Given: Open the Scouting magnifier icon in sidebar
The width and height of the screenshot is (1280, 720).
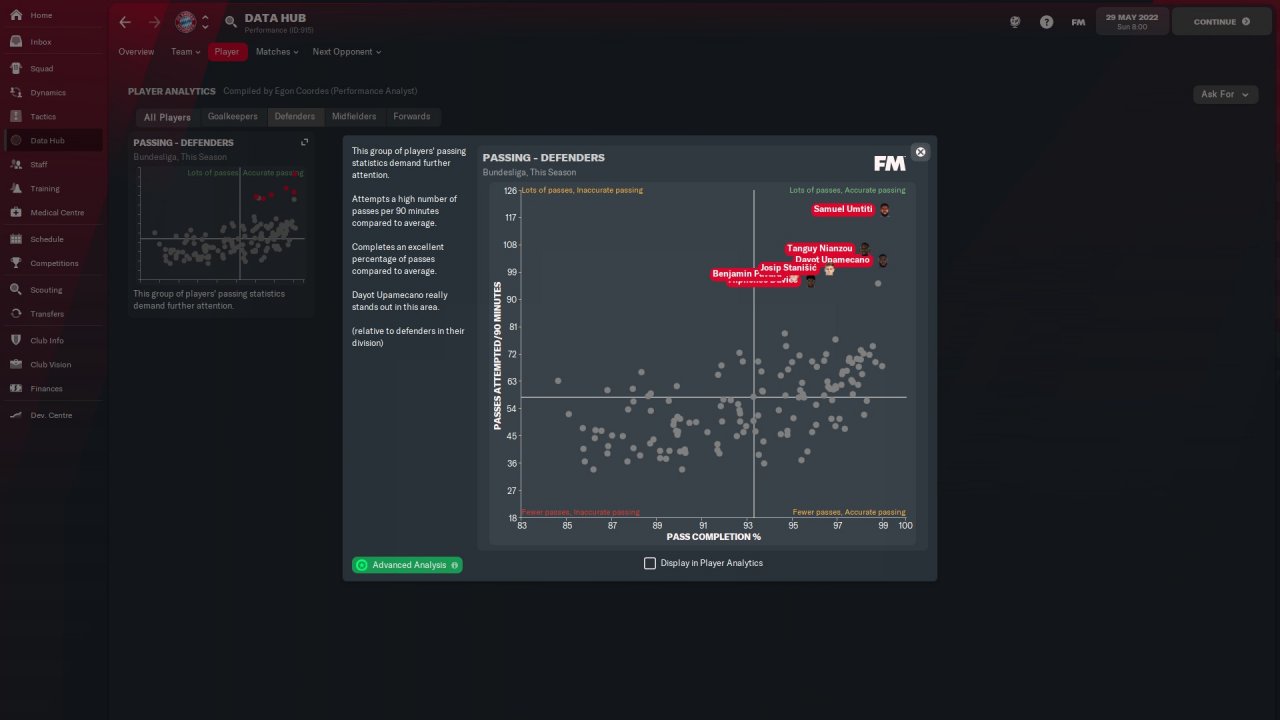Looking at the screenshot, I should click(16, 289).
